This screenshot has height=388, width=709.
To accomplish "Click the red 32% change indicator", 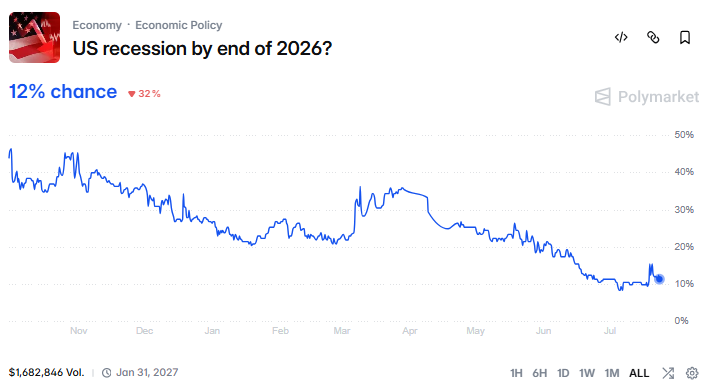I will pos(144,94).
